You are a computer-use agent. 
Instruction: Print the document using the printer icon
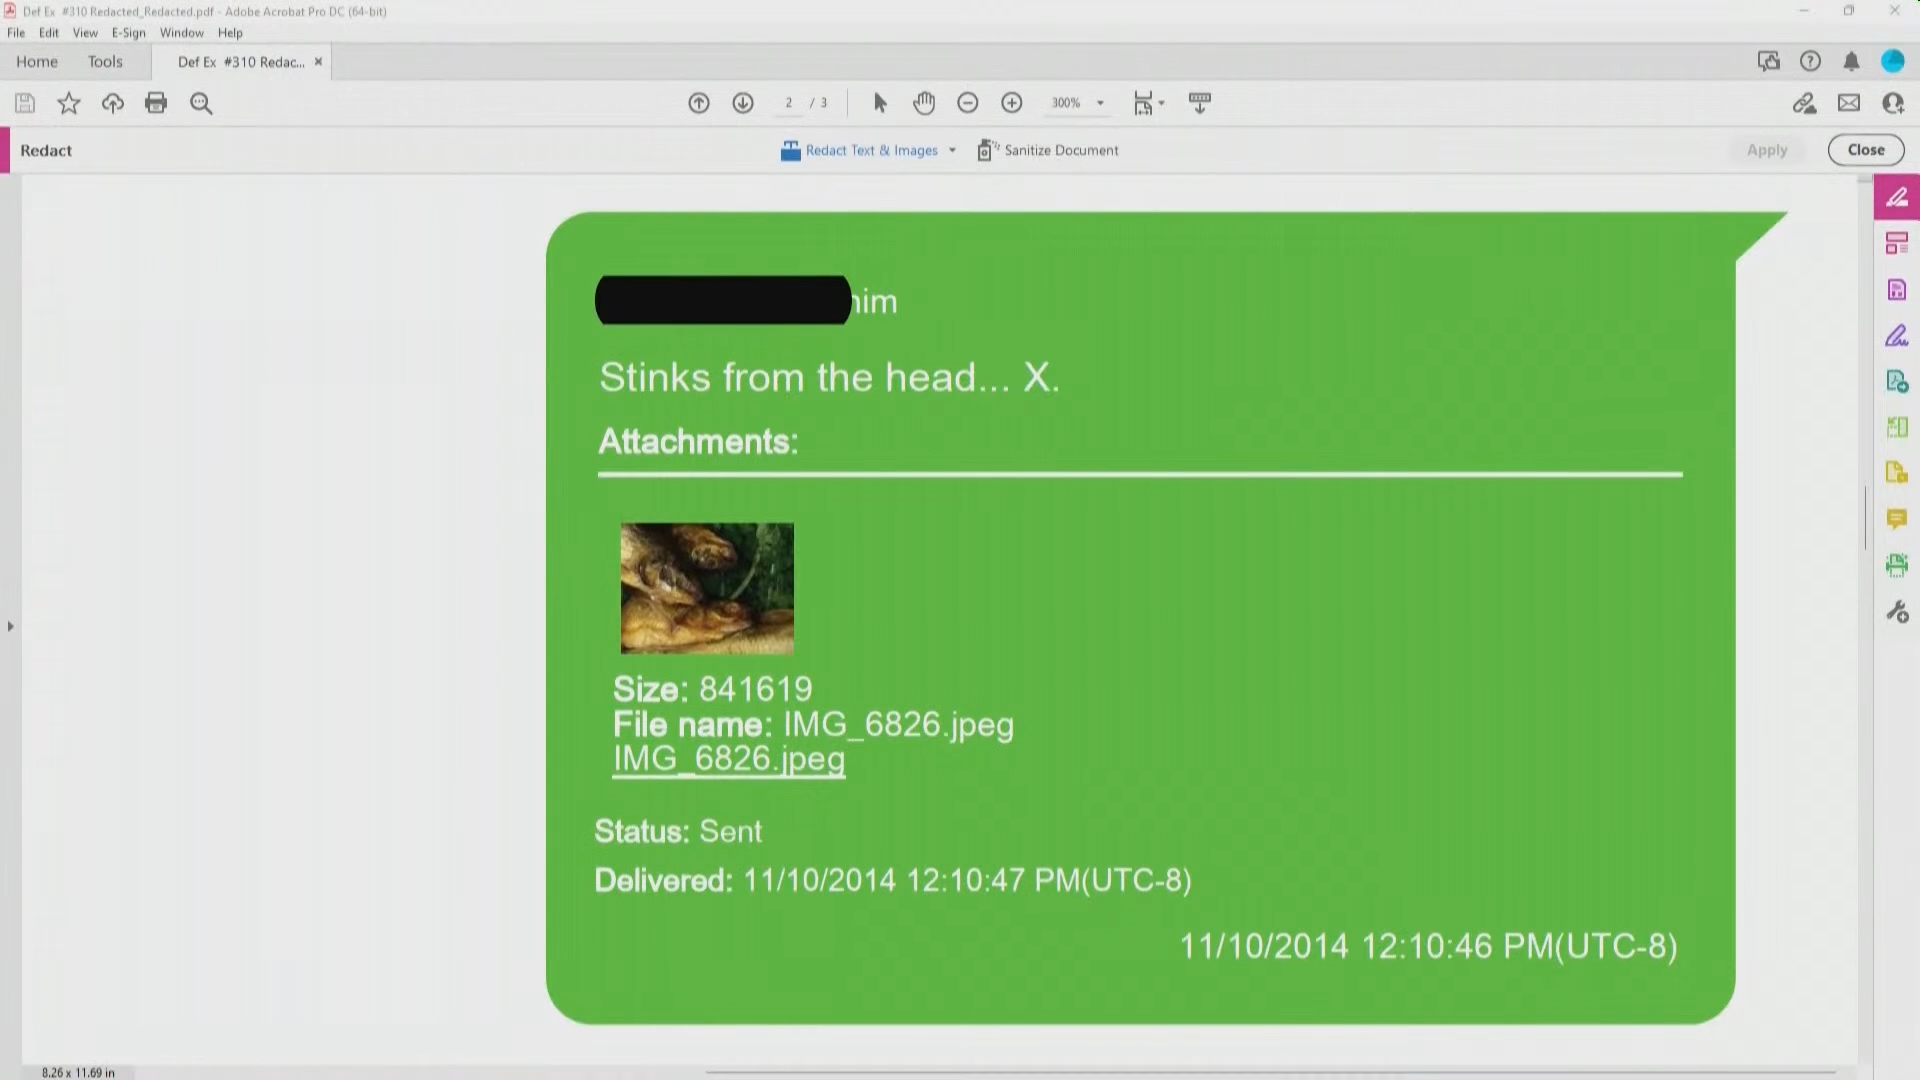[156, 103]
